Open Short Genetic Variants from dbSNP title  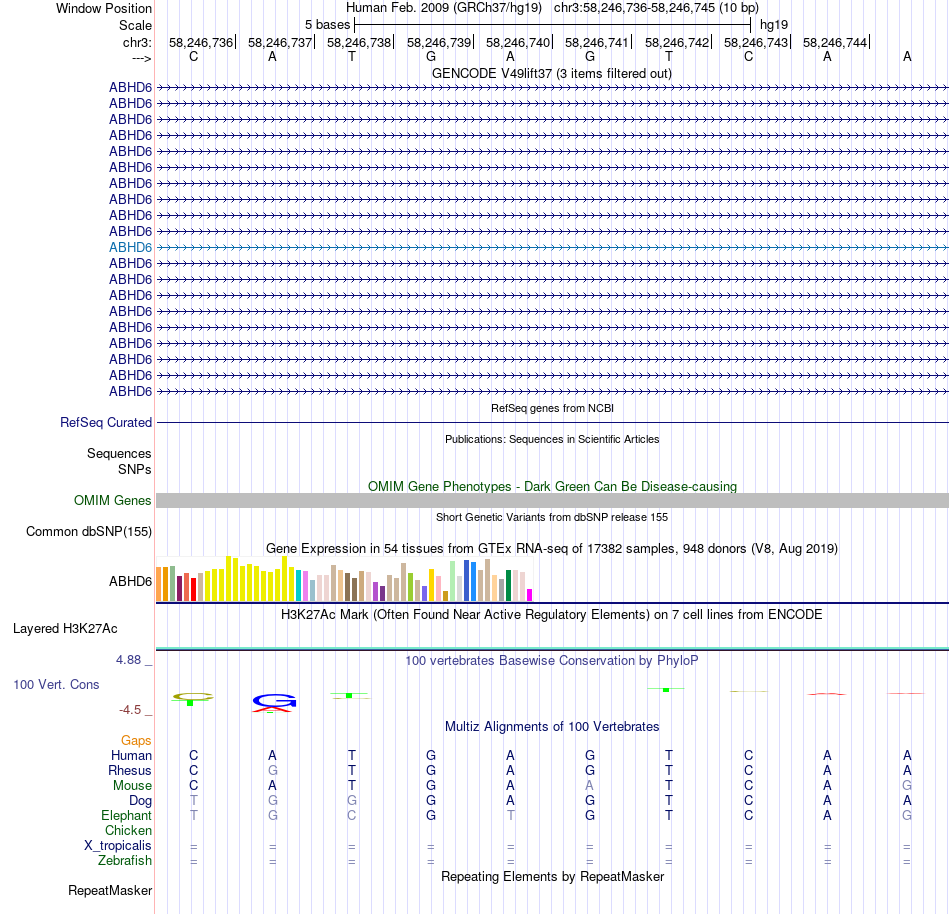tap(552, 517)
